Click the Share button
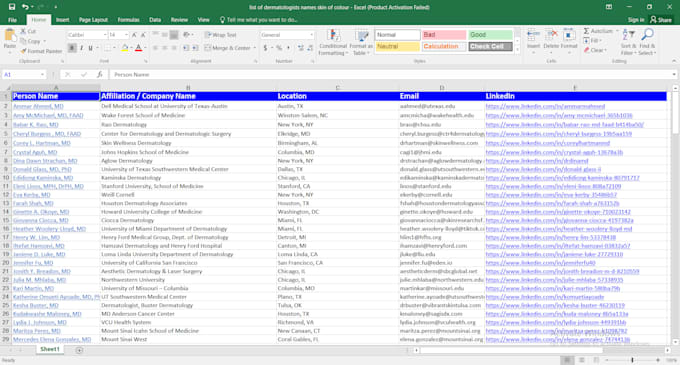The image size is (680, 365). click(661, 20)
